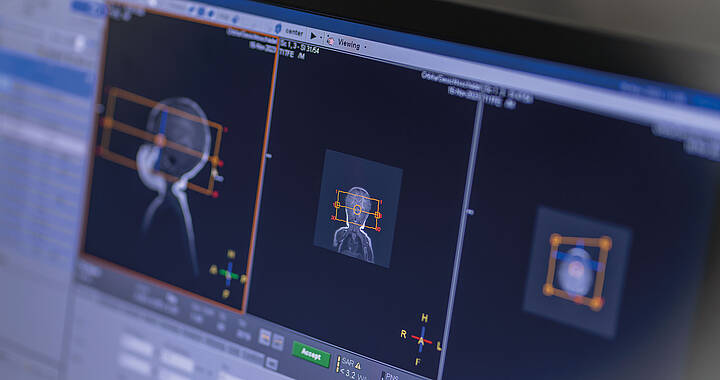Click the SAR yellow warning triangle icon
Image resolution: width=720 pixels, height=380 pixels.
[x=358, y=365]
